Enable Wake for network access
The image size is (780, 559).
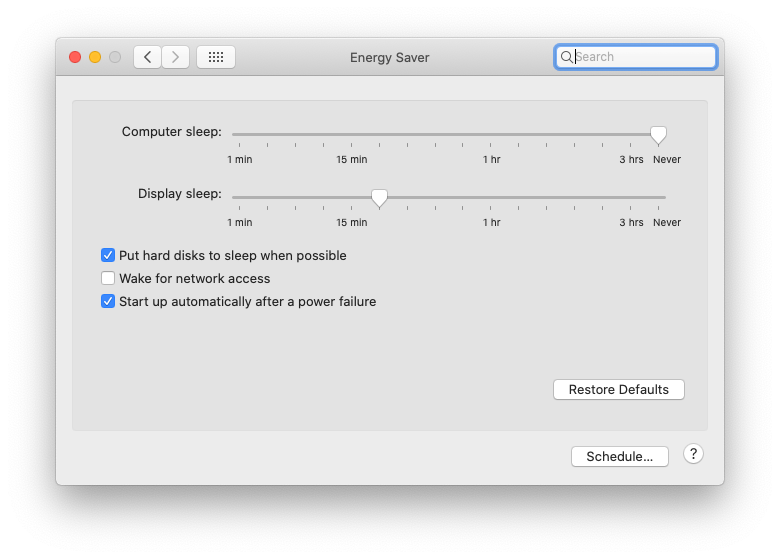tap(108, 278)
